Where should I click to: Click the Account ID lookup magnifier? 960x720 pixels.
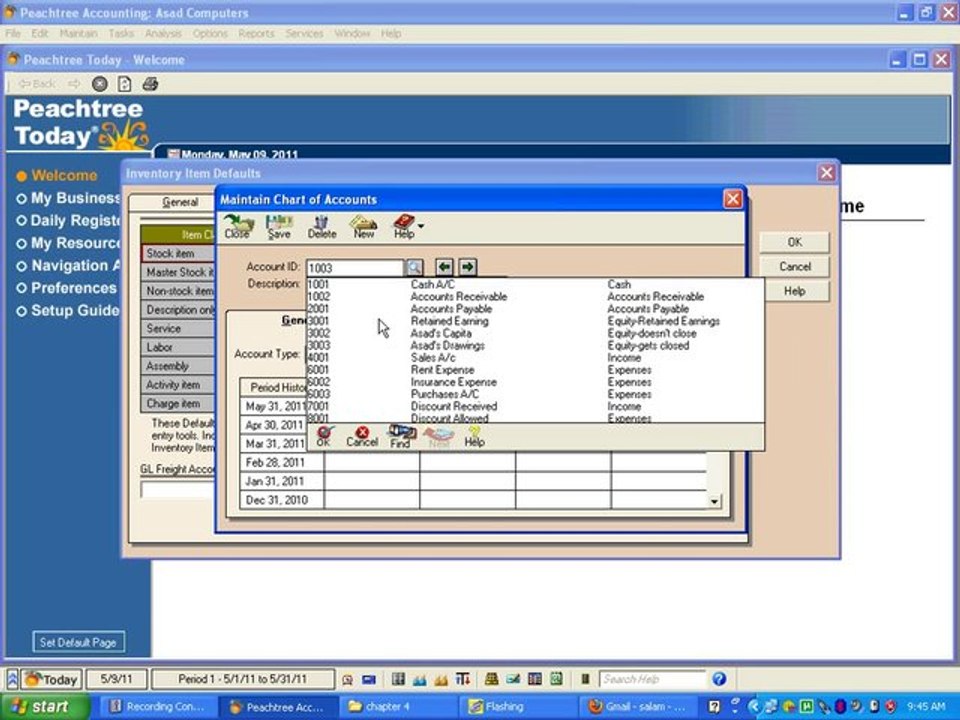coord(414,268)
